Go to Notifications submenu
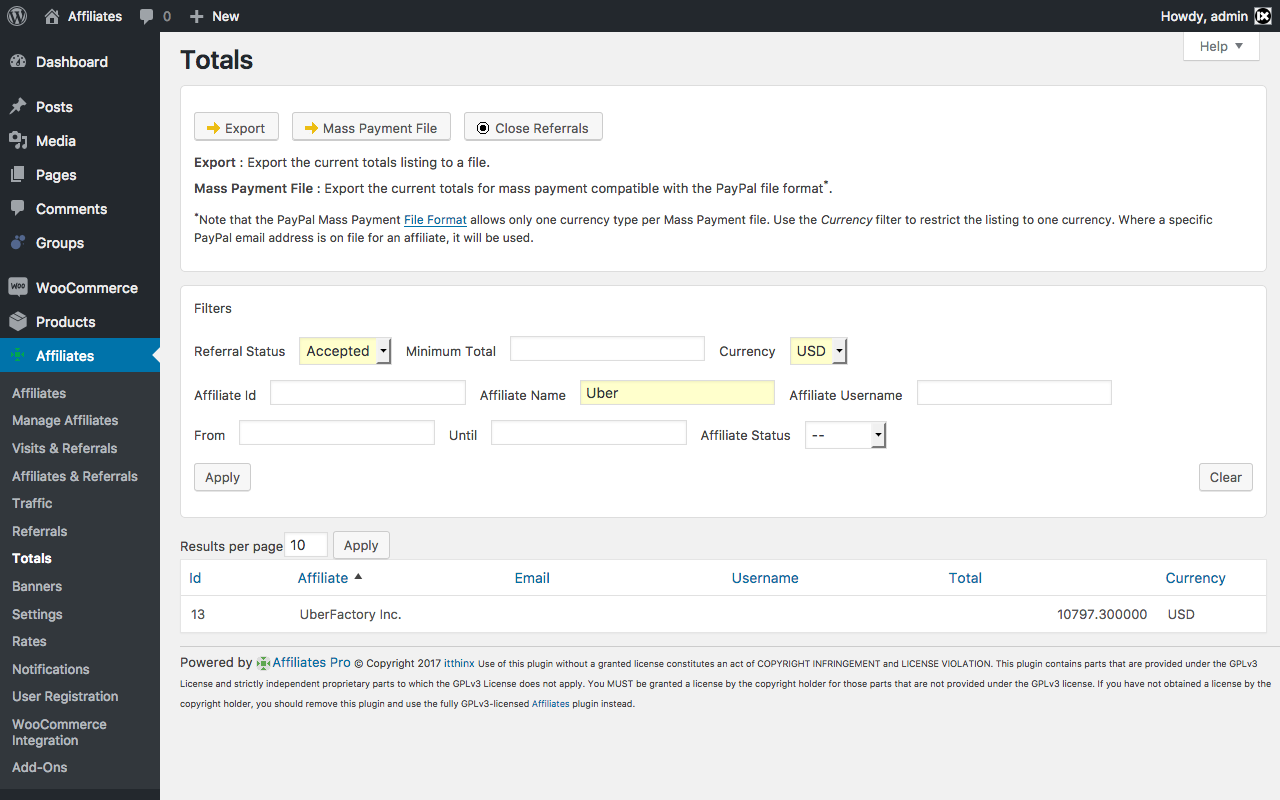The height and width of the screenshot is (800, 1280). click(x=51, y=669)
